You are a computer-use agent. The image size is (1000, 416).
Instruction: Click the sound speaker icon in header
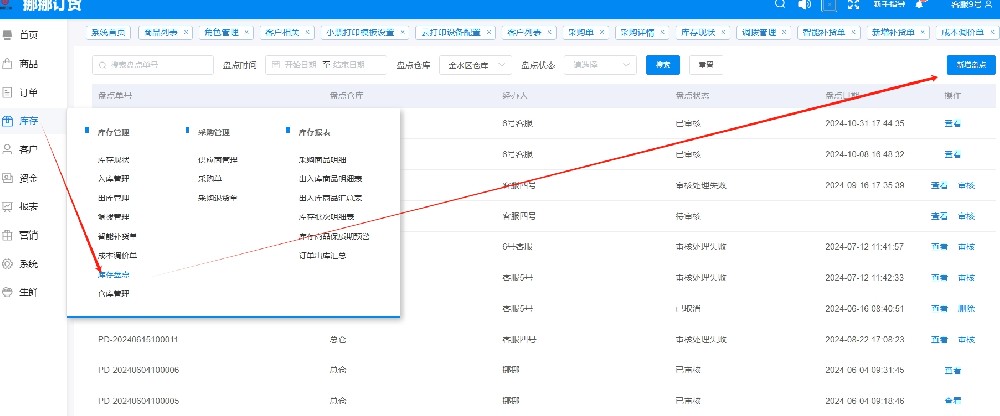805,5
